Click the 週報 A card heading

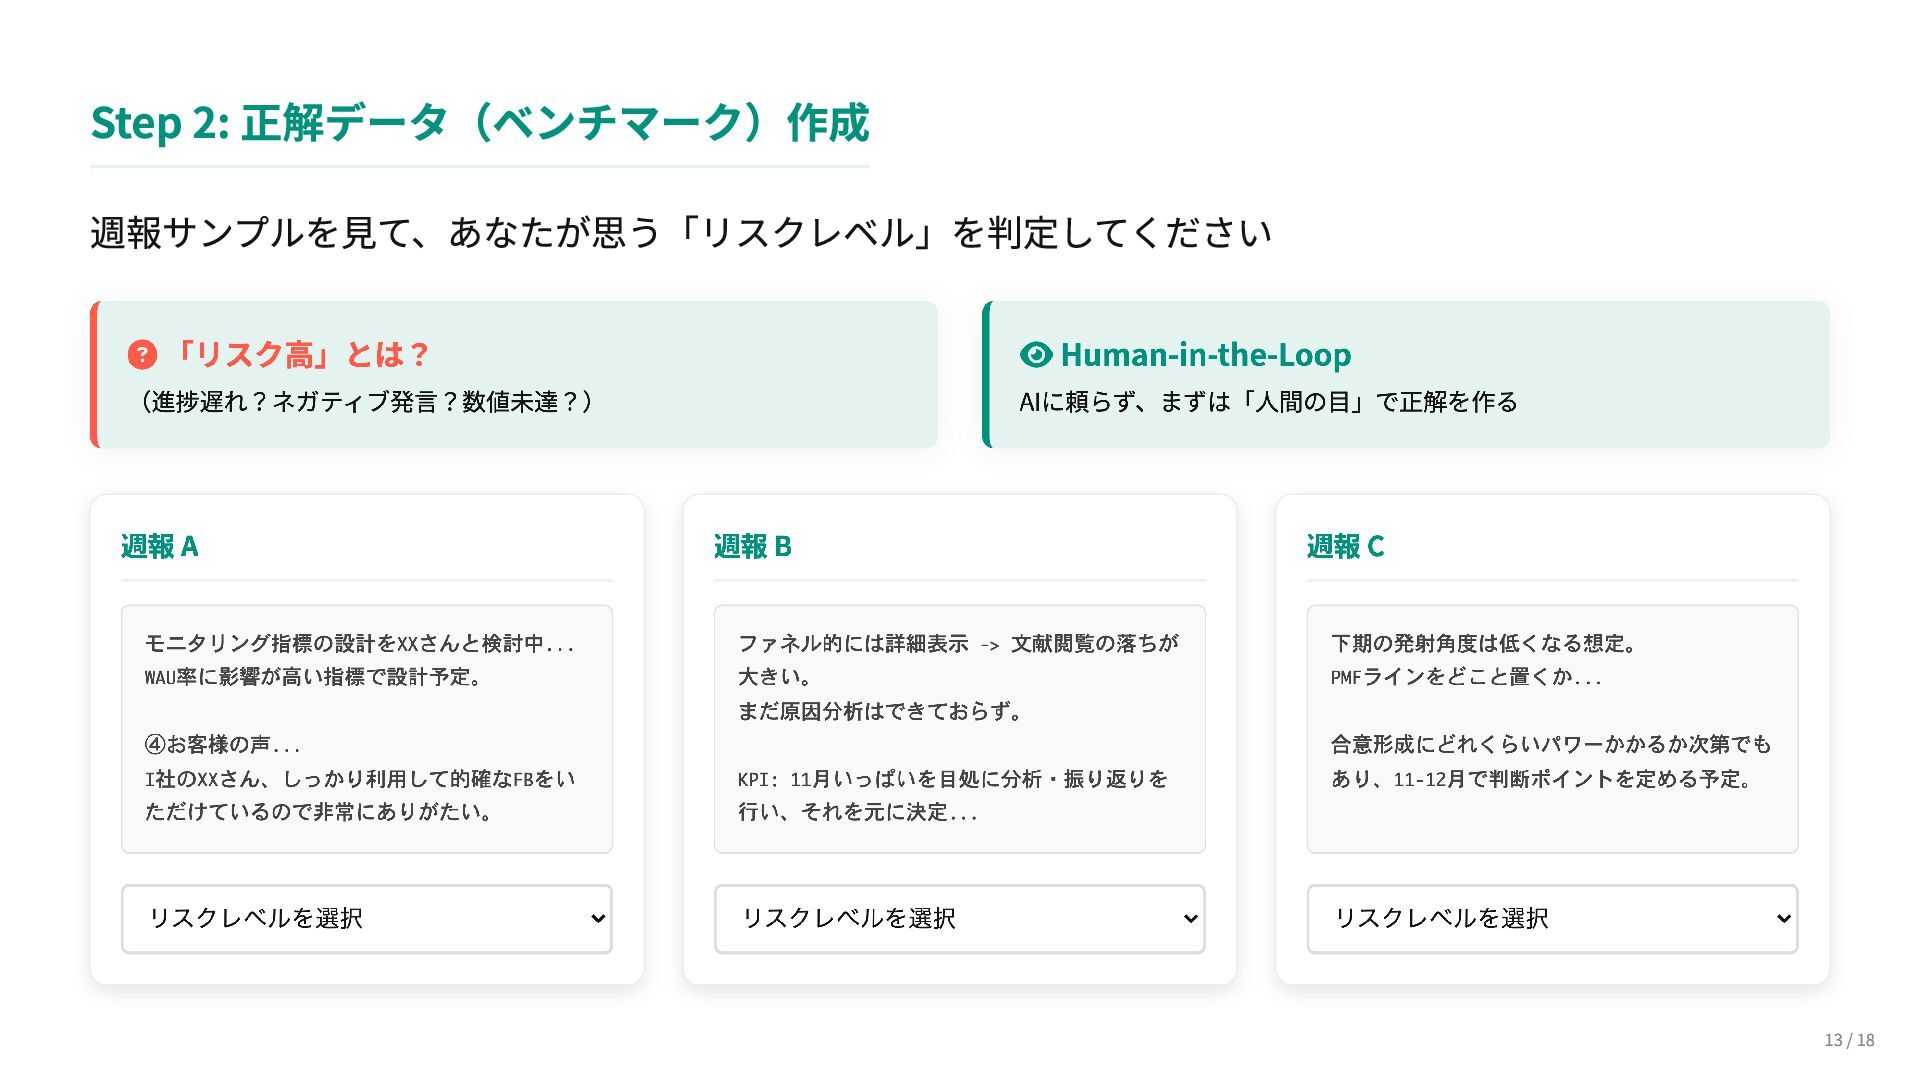coord(160,546)
